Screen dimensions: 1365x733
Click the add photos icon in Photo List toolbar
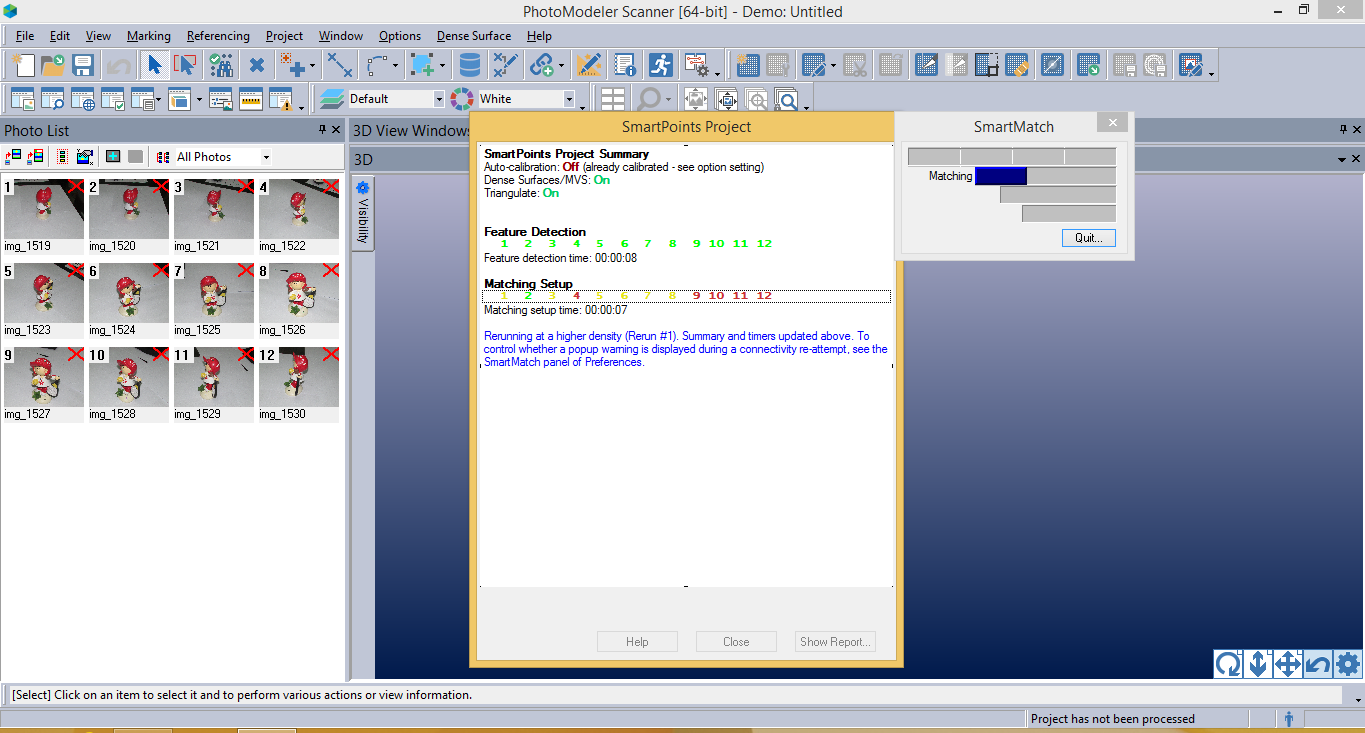click(13, 157)
